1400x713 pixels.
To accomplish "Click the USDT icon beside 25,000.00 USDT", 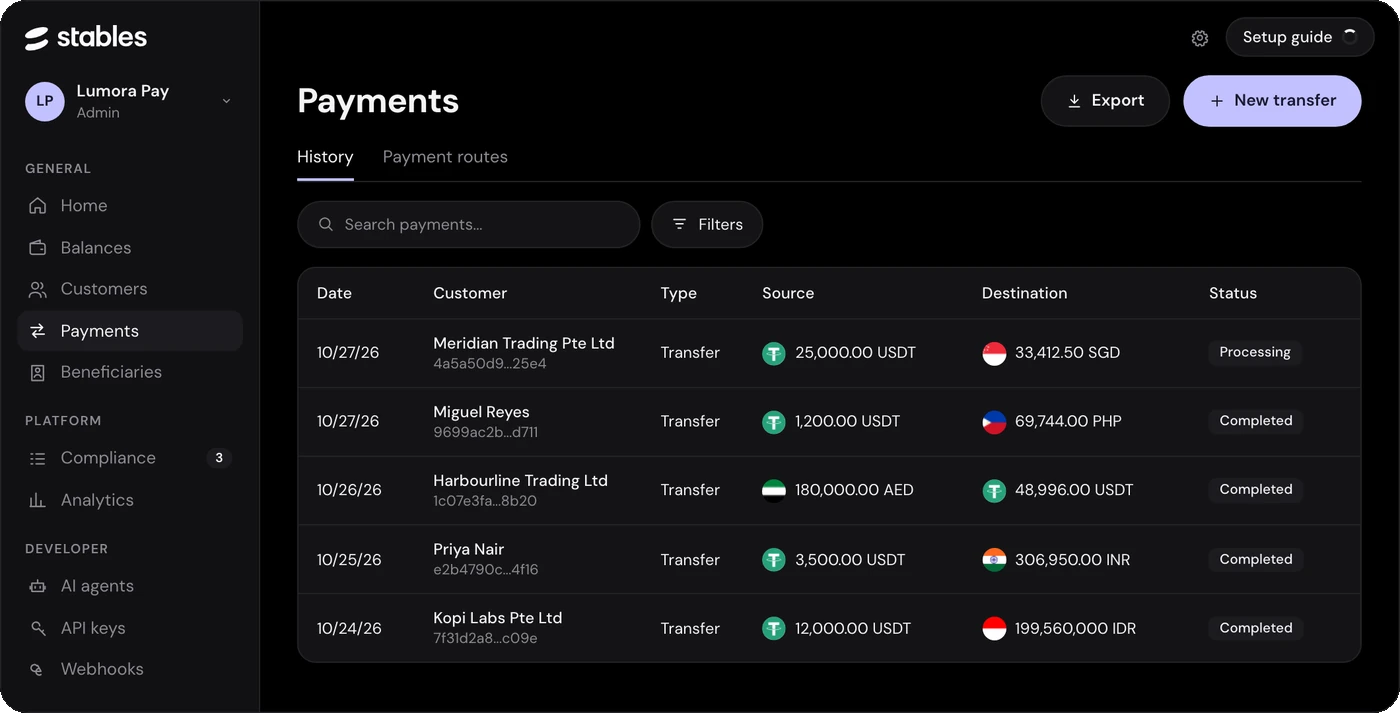I will coord(774,353).
